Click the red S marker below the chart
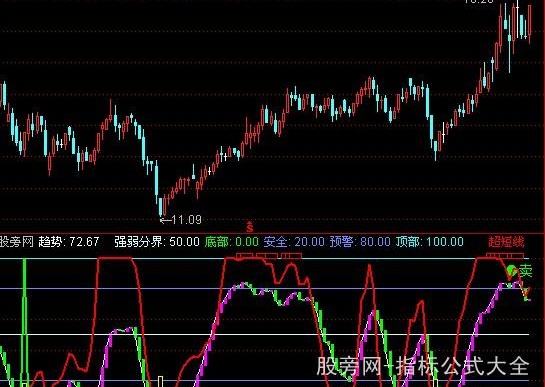This screenshot has height=387, width=545. pos(250,227)
